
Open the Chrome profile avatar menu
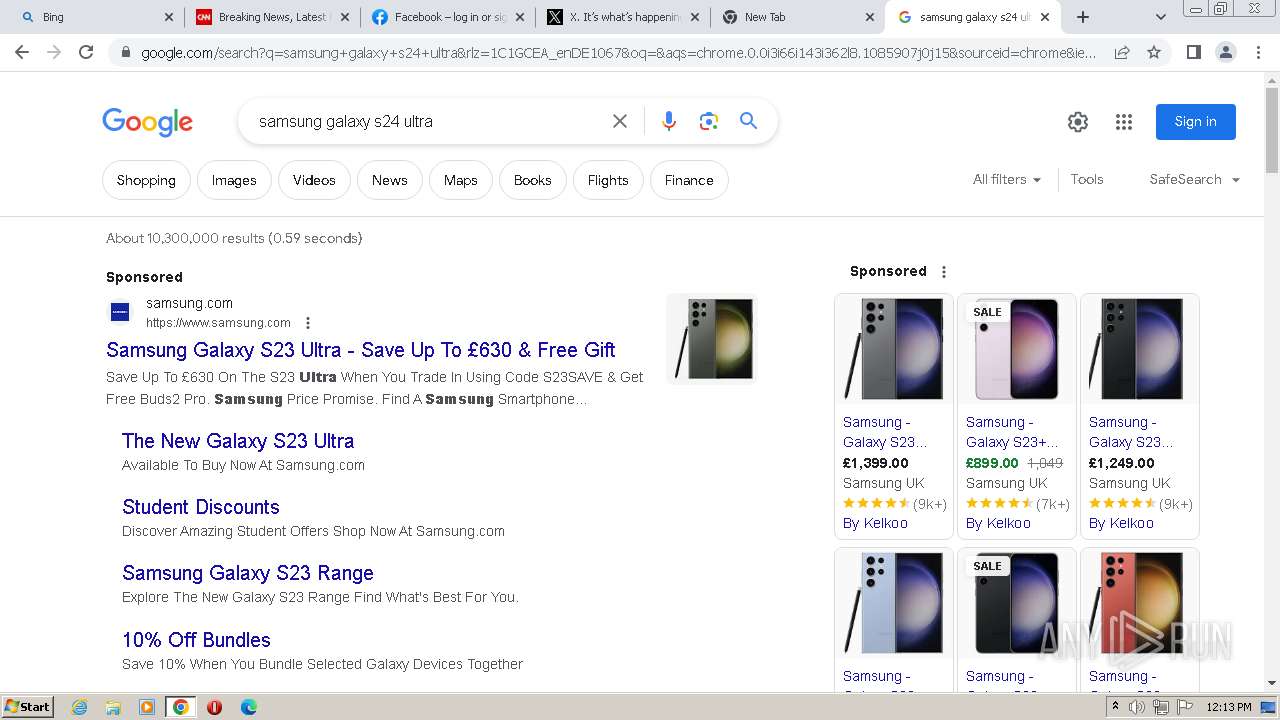click(x=1225, y=52)
